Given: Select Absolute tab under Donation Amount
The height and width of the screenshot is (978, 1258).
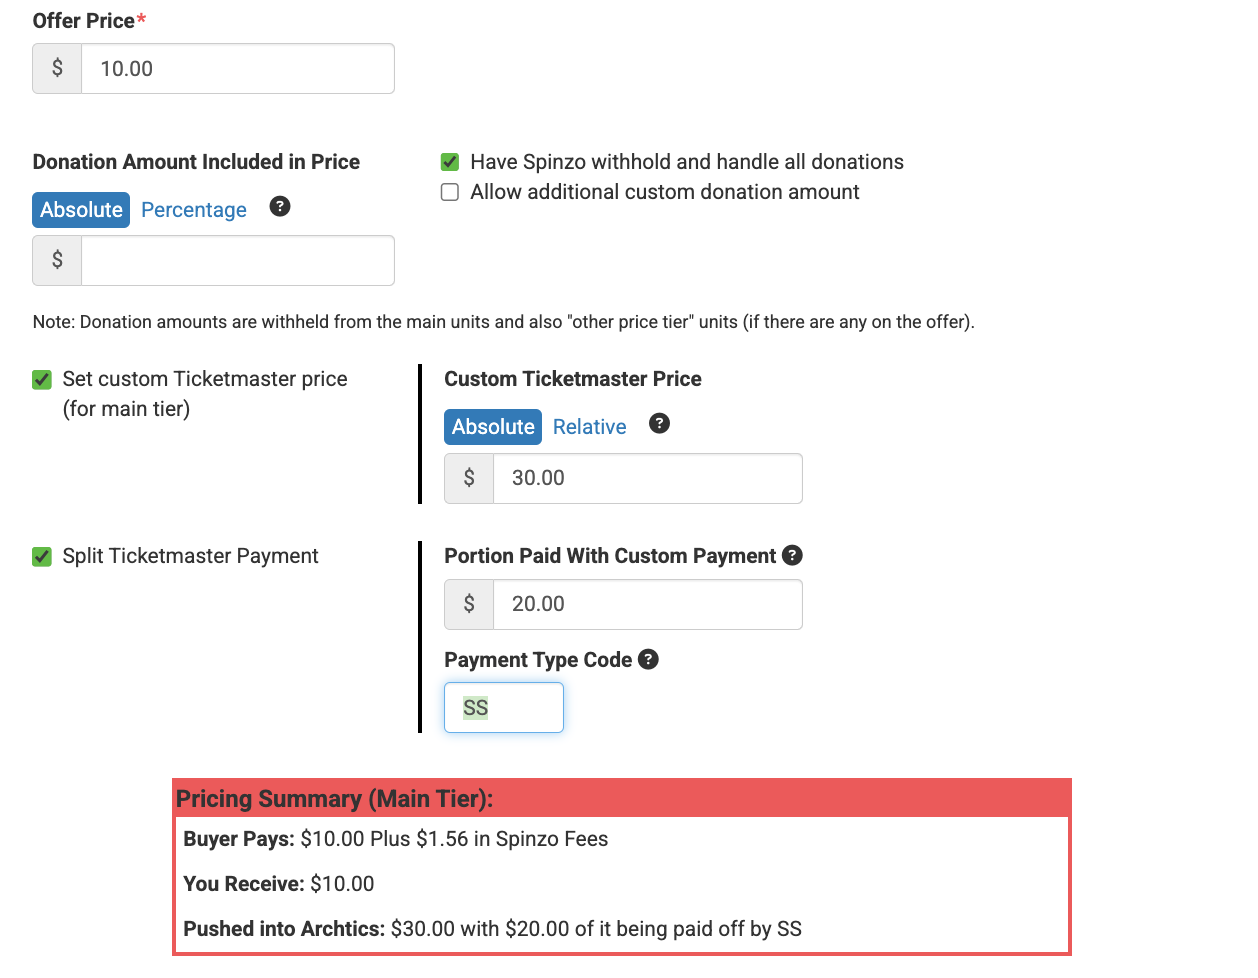Looking at the screenshot, I should pyautogui.click(x=81, y=210).
